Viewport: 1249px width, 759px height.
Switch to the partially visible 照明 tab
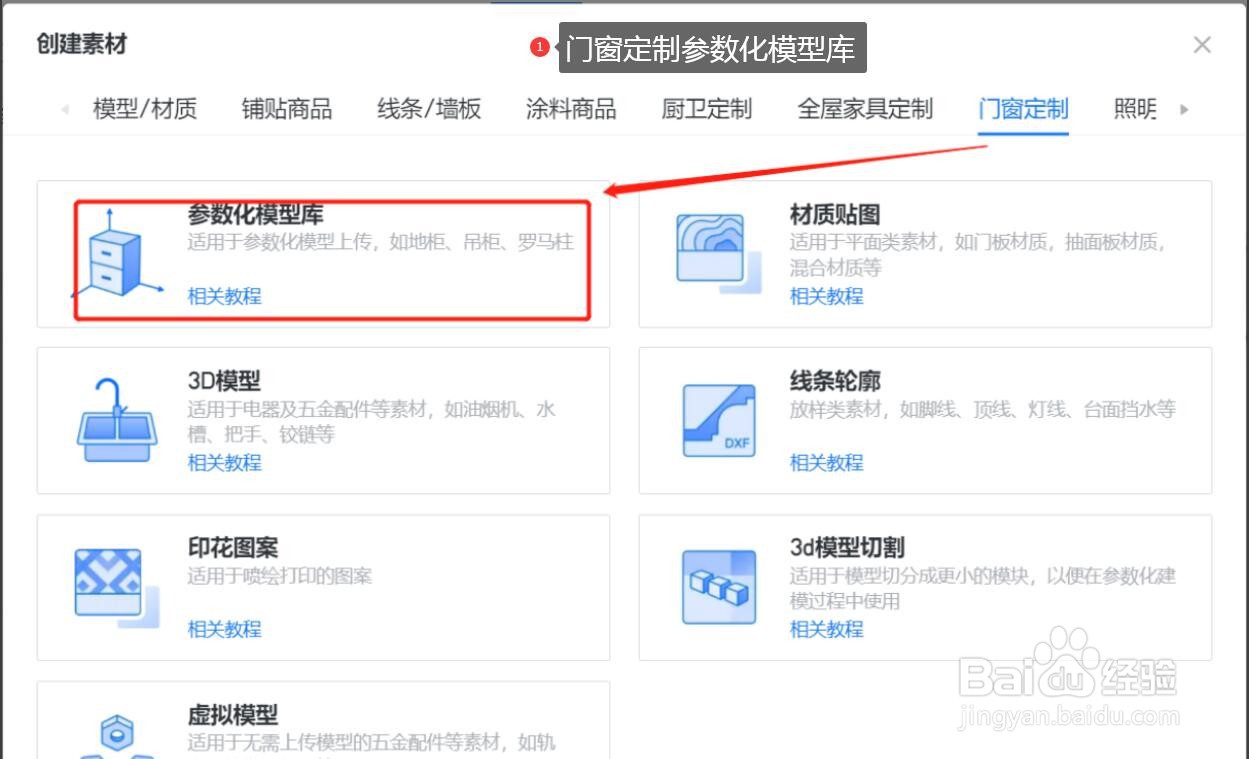click(x=1135, y=109)
